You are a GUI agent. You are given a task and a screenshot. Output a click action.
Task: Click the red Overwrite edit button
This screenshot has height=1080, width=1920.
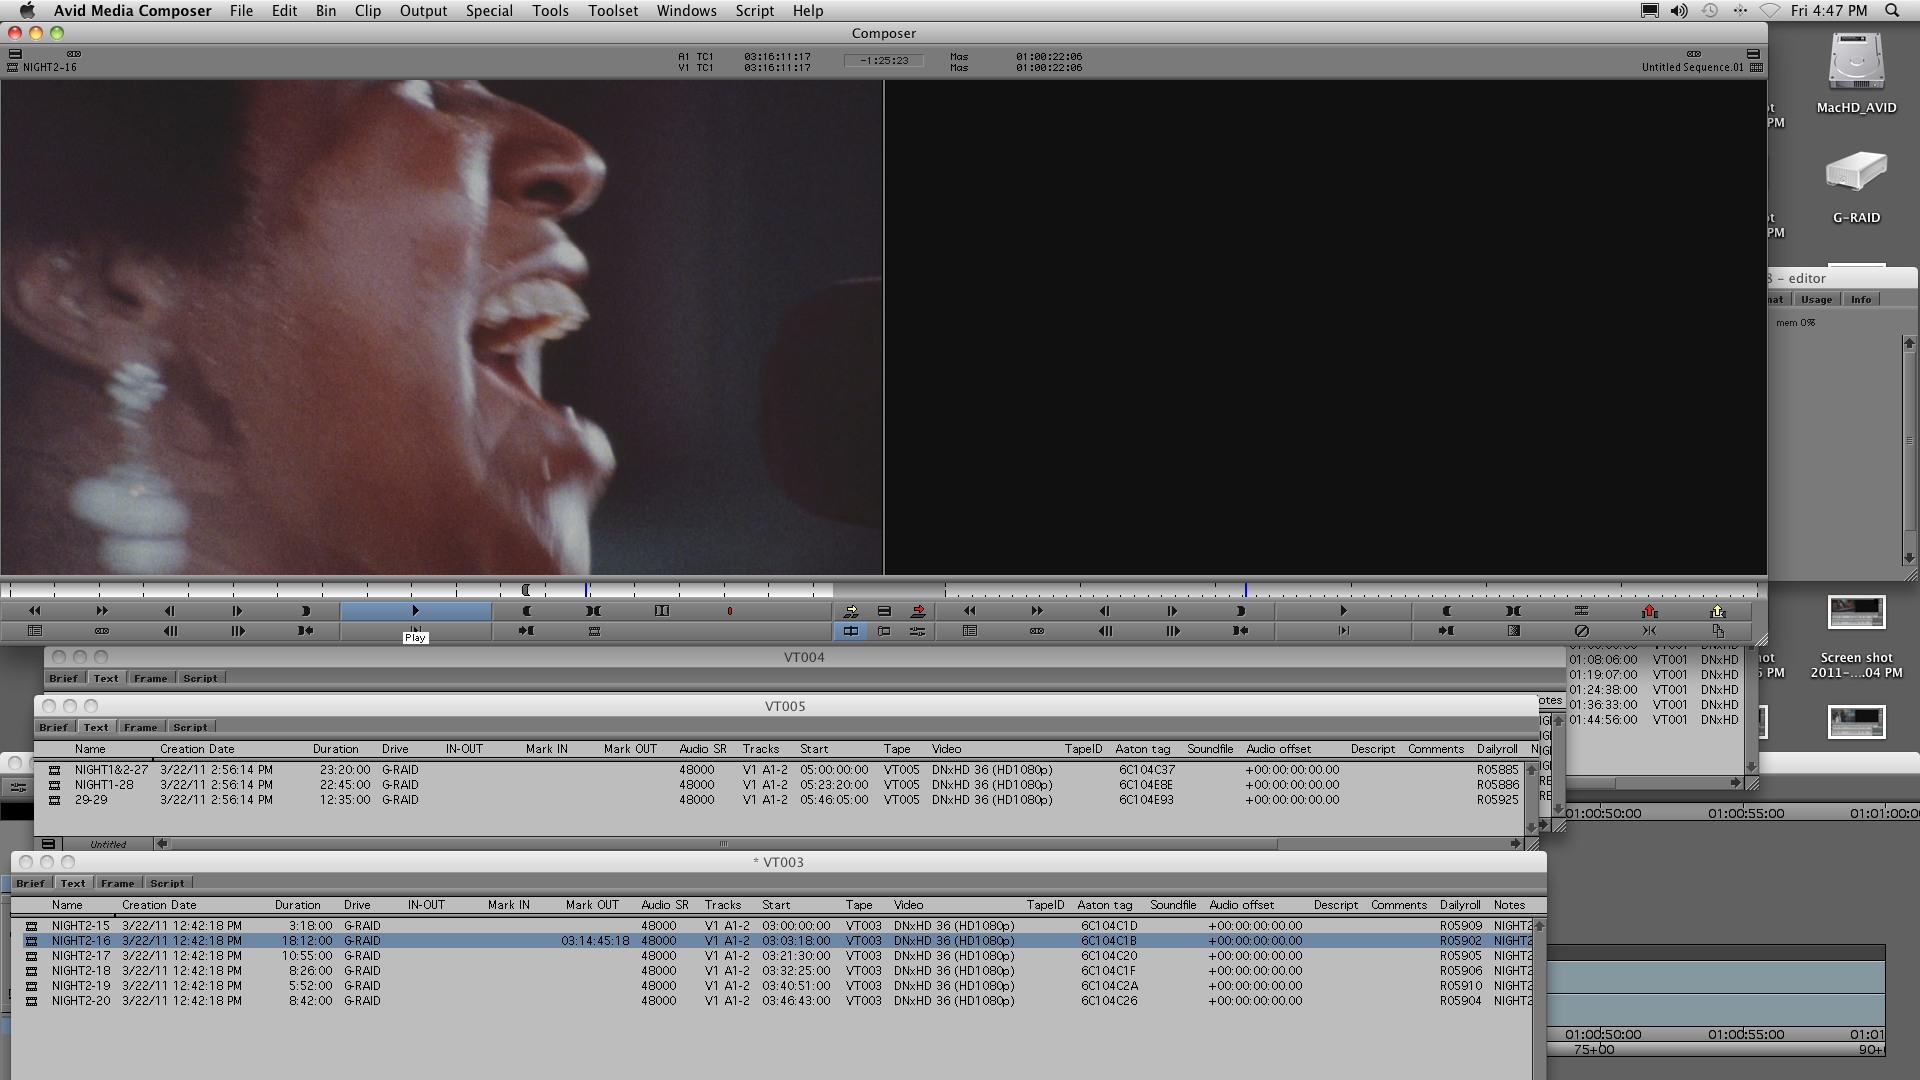(x=918, y=611)
